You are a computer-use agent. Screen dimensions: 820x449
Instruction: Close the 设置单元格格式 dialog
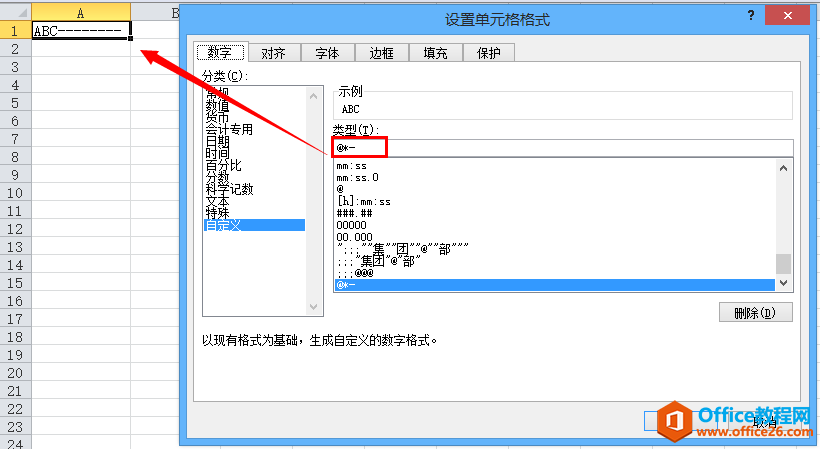(x=788, y=16)
